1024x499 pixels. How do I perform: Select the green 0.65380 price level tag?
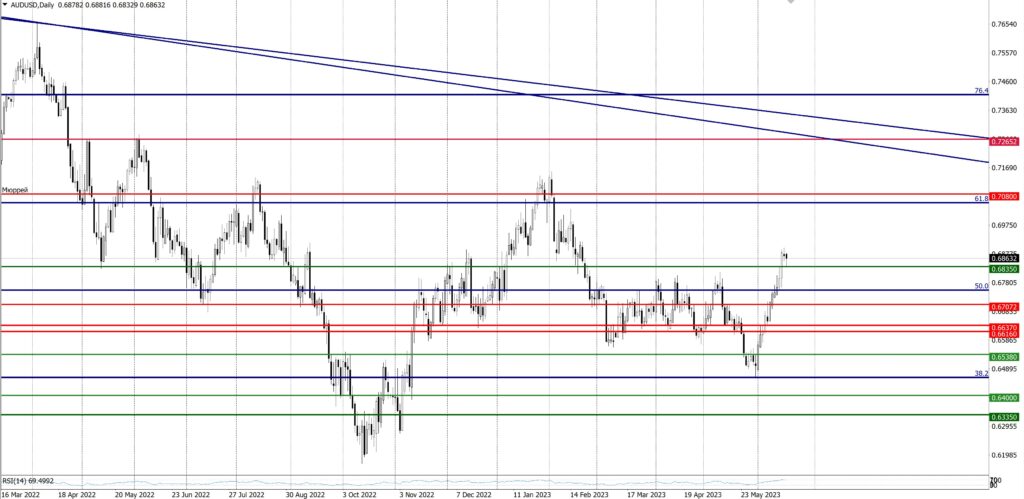point(1004,356)
